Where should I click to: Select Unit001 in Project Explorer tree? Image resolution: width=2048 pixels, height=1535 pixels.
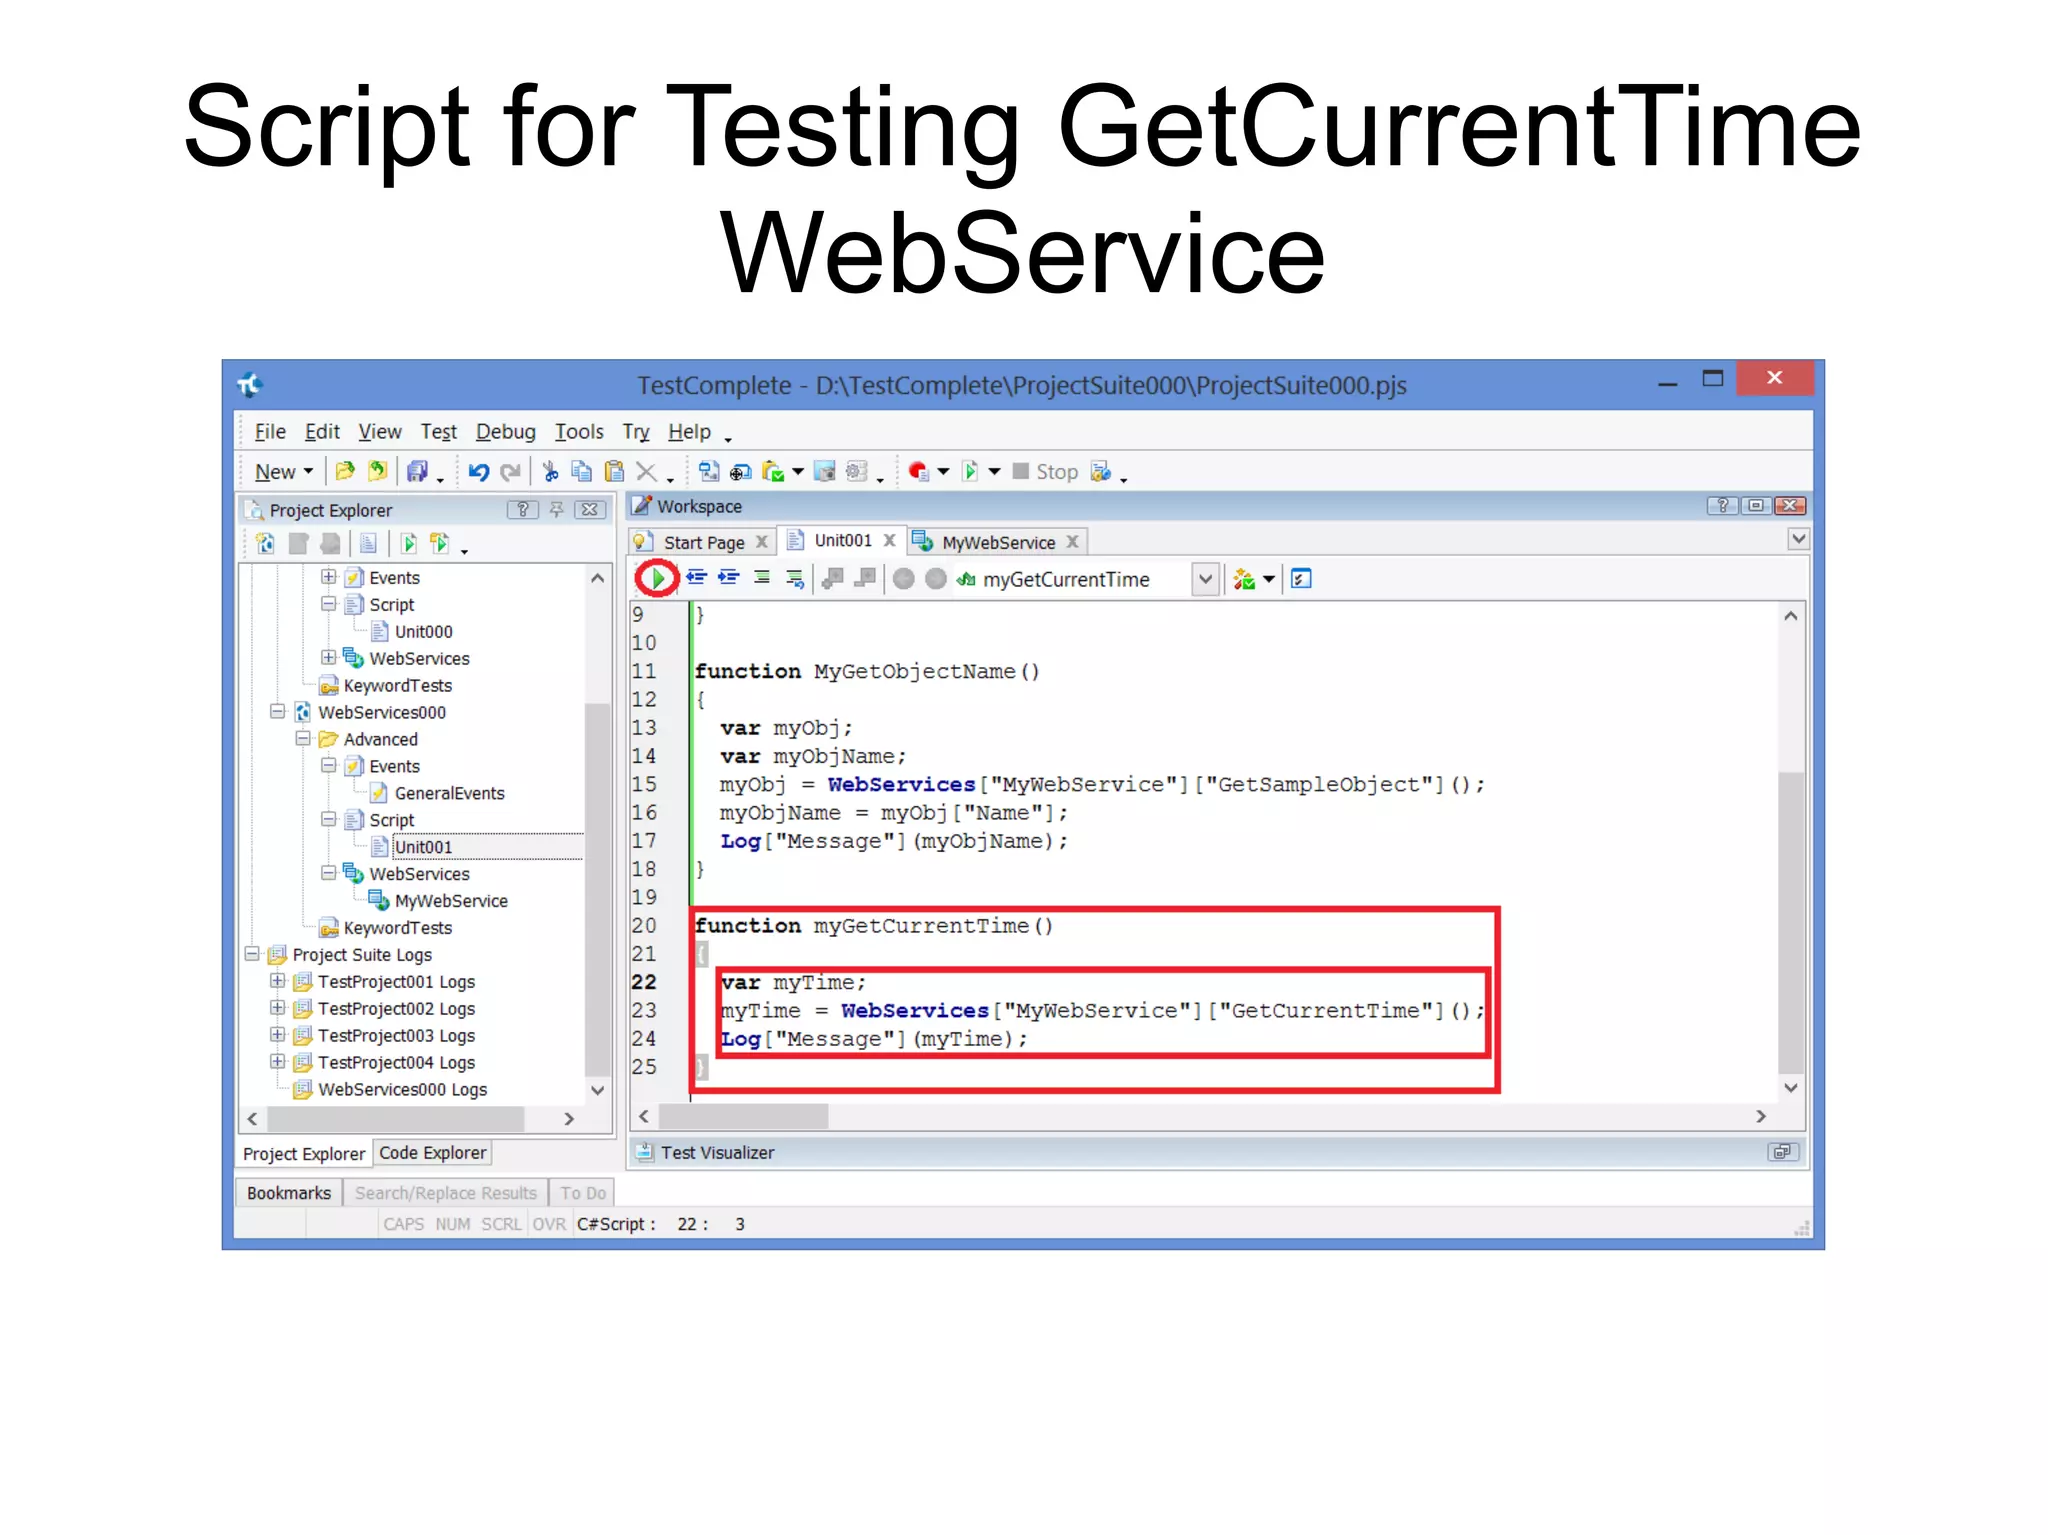point(423,847)
